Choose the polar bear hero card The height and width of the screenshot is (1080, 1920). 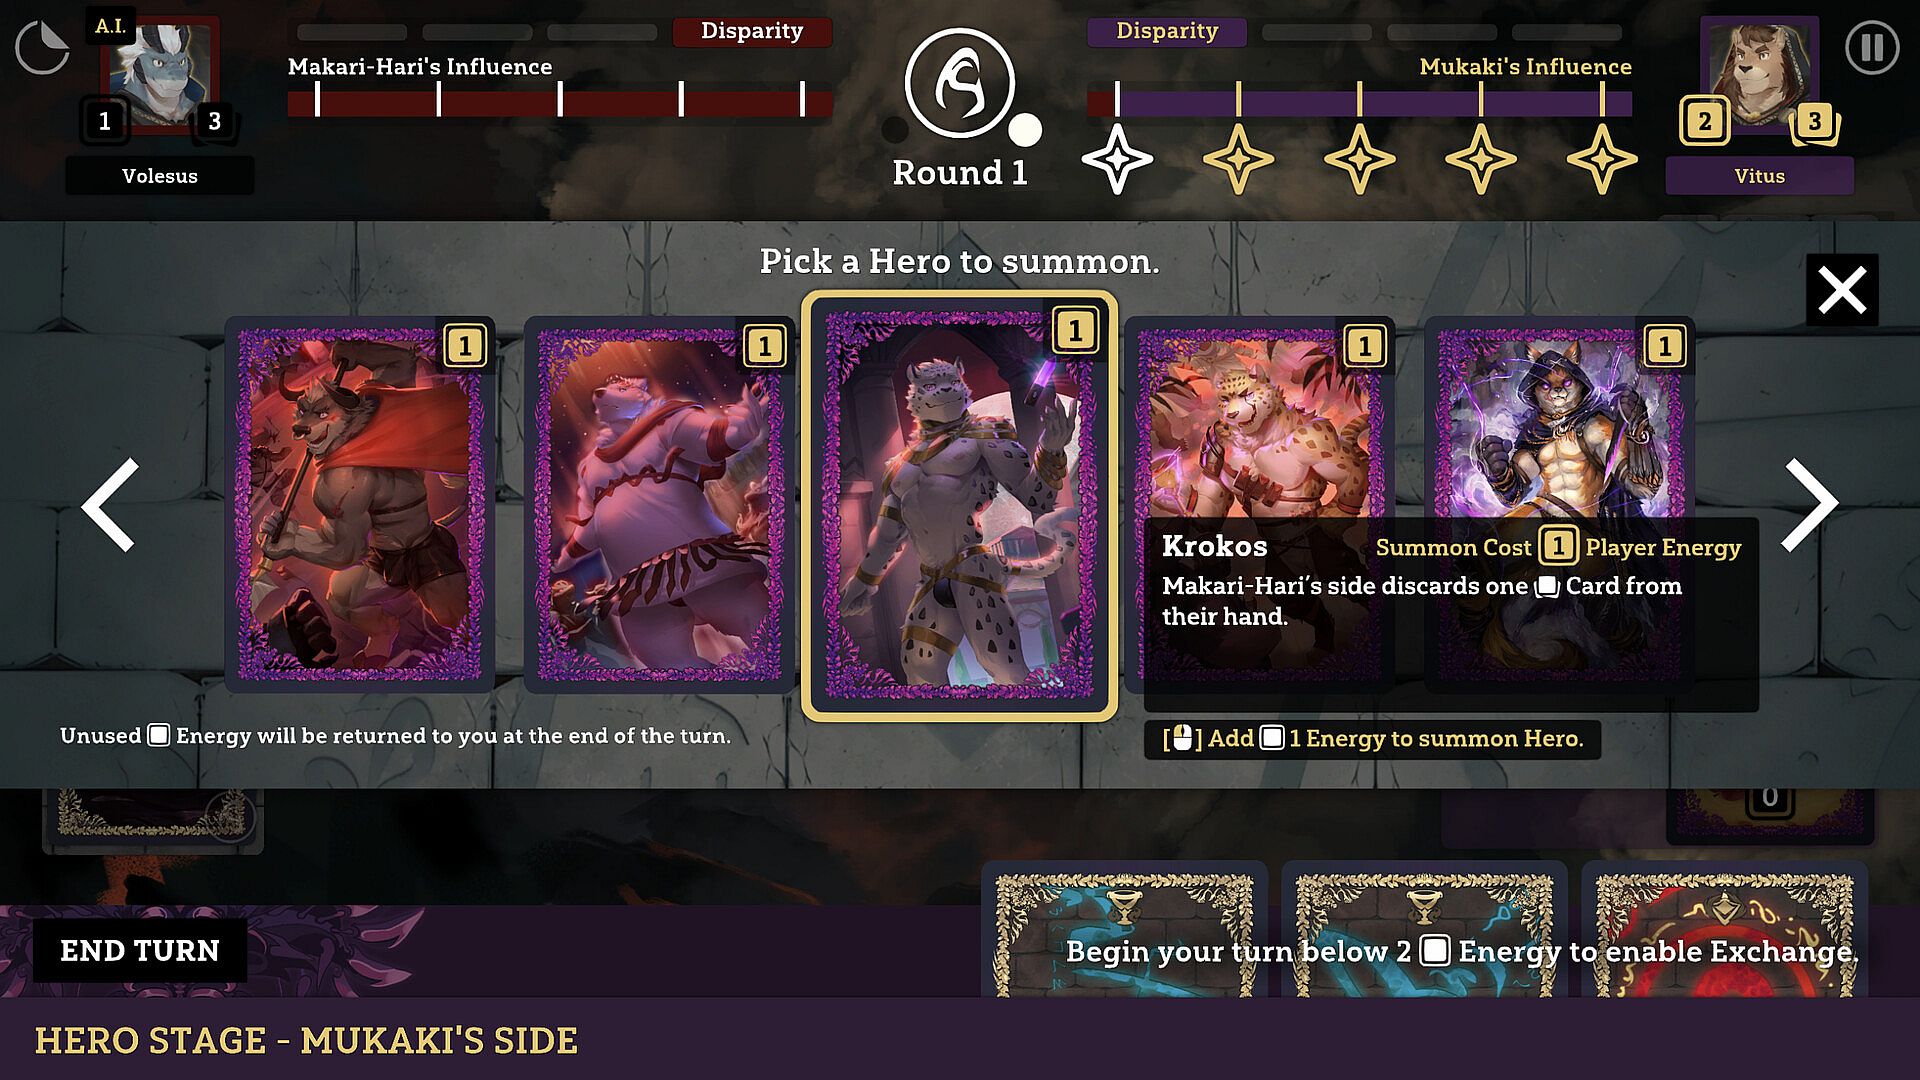tap(659, 505)
